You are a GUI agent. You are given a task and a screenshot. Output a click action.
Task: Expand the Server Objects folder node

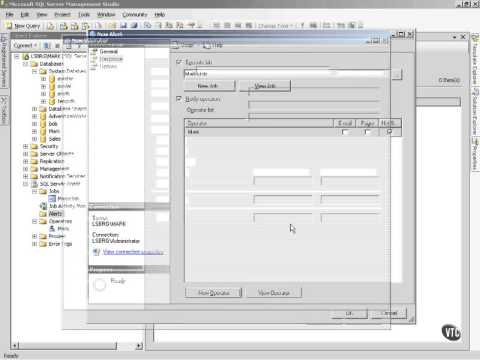(26, 154)
